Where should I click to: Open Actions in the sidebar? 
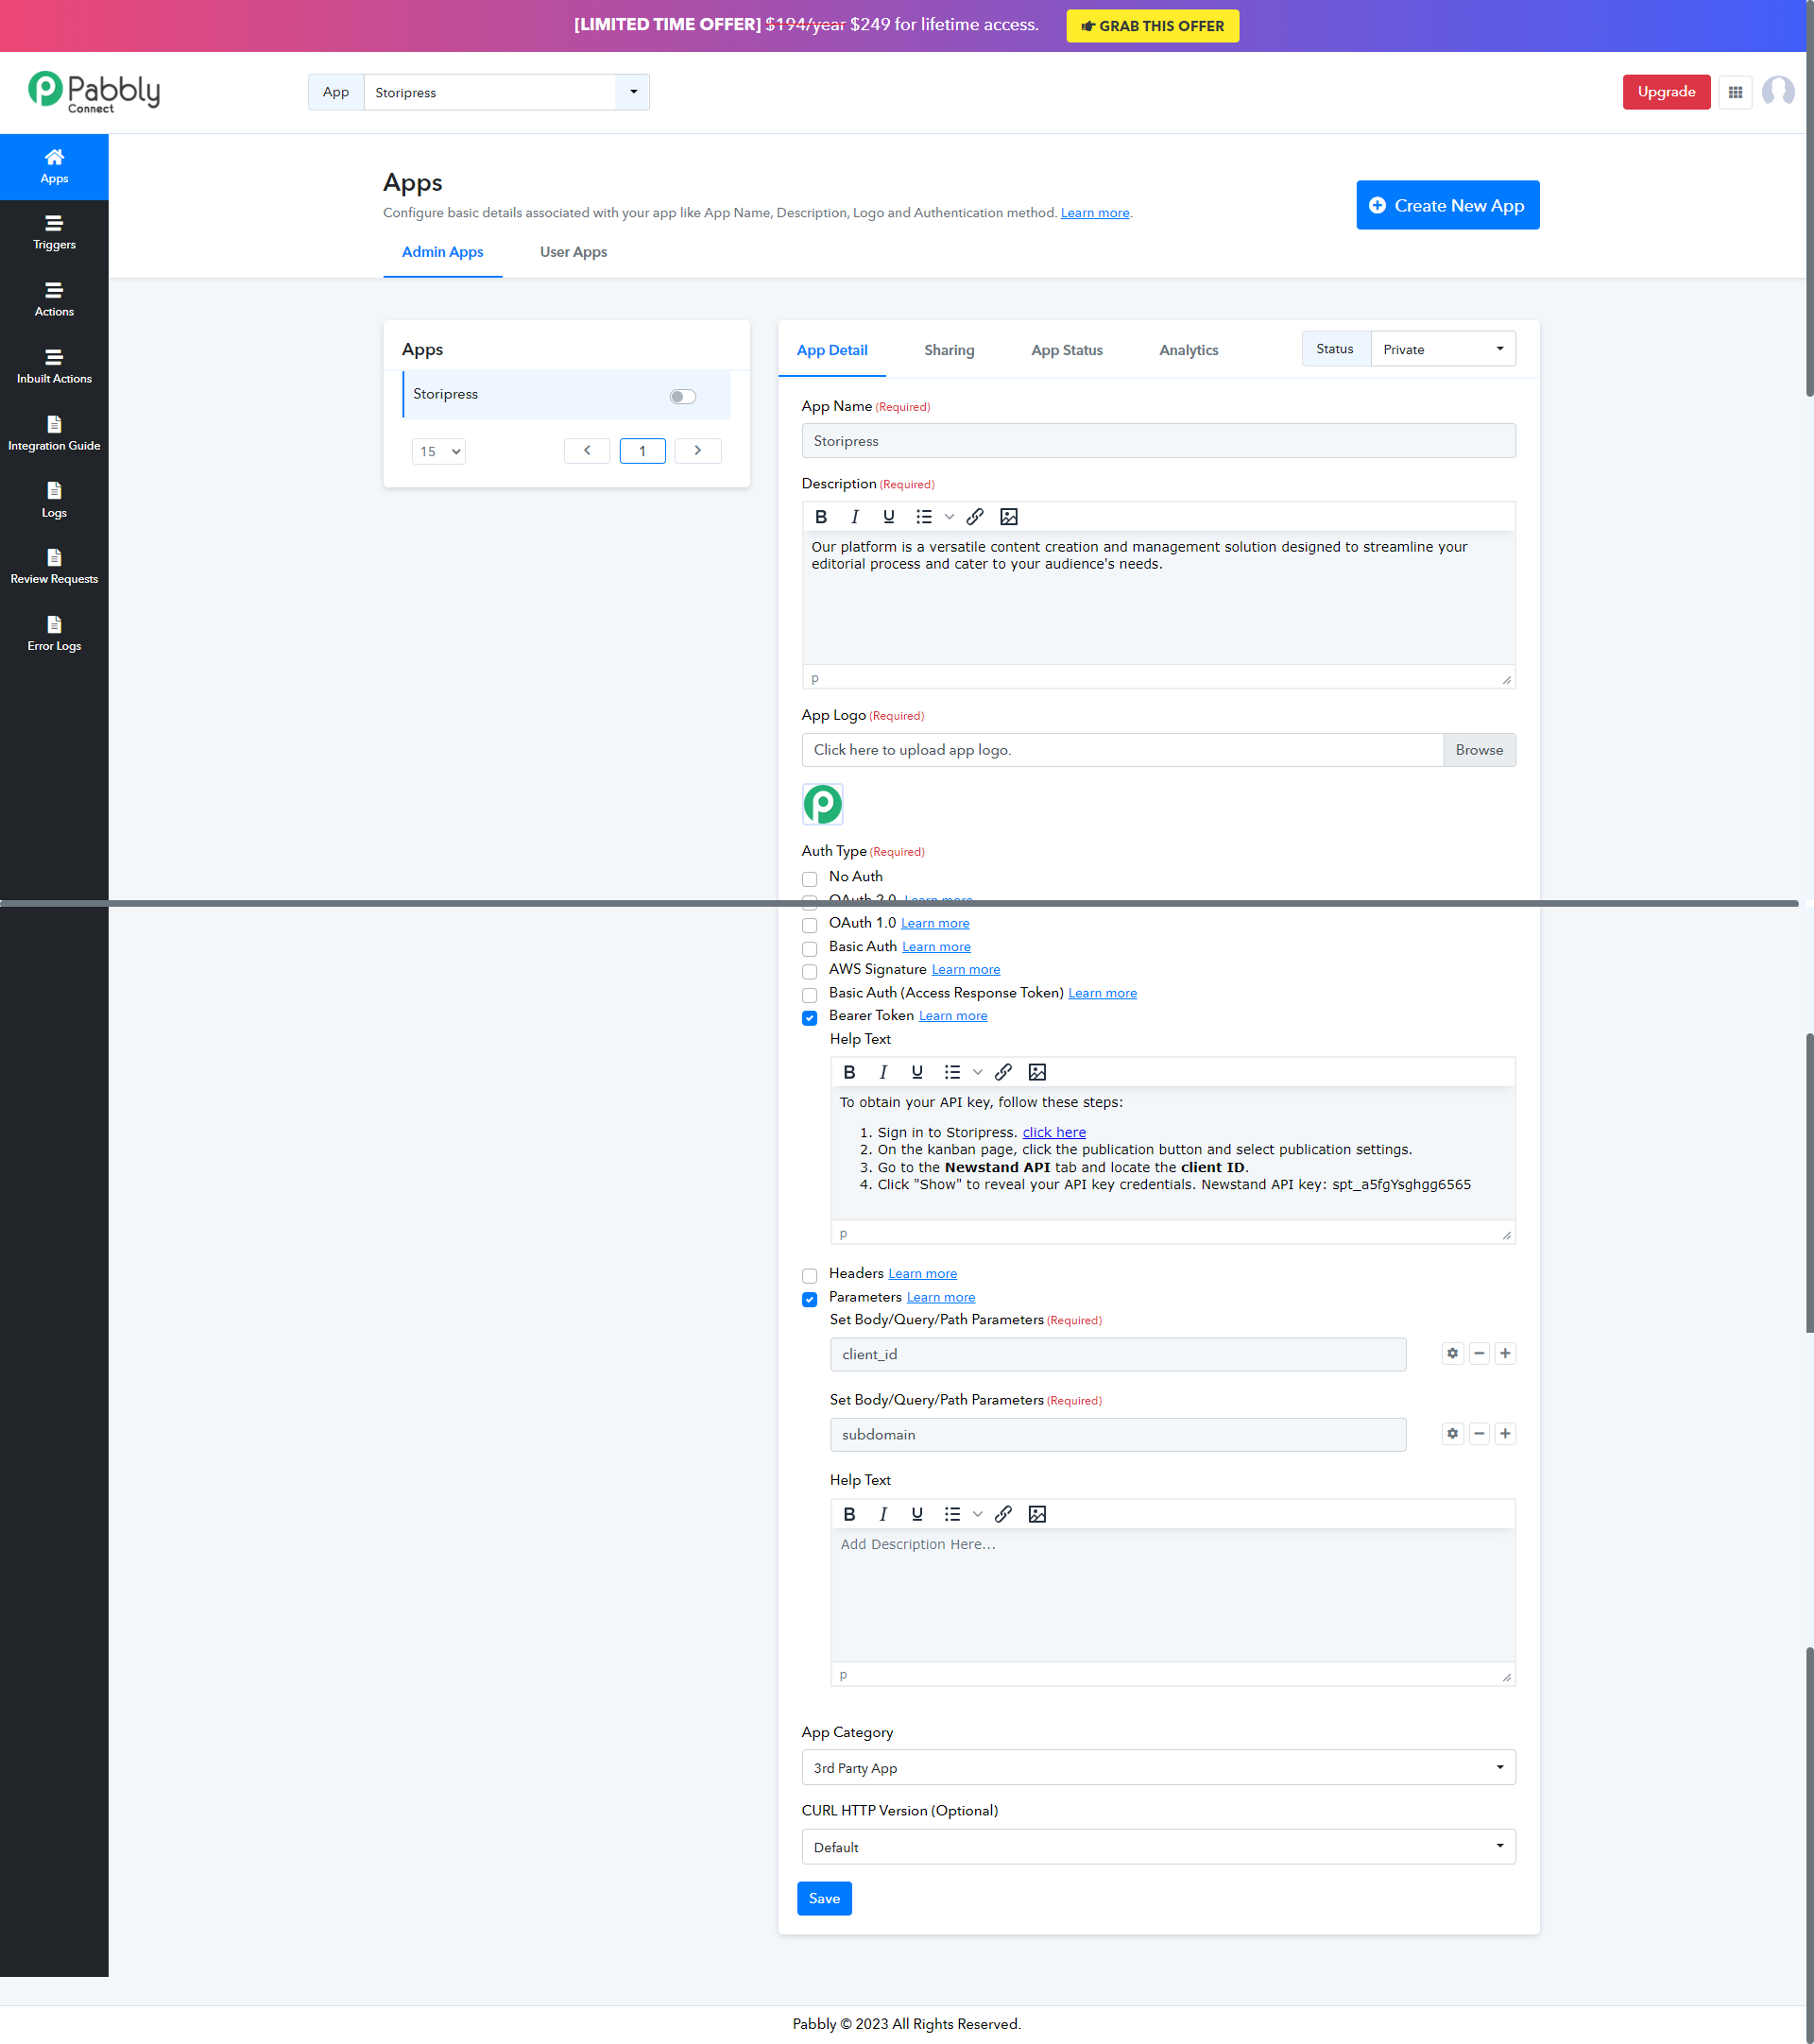point(54,299)
